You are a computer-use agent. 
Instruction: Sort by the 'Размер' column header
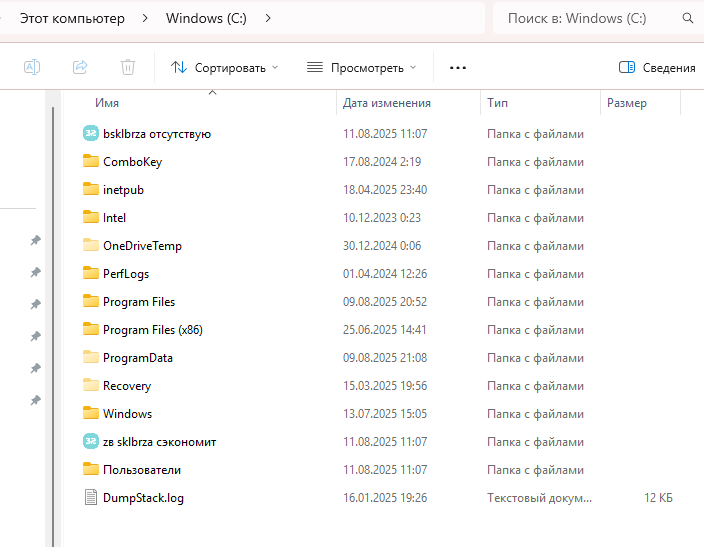pos(627,103)
